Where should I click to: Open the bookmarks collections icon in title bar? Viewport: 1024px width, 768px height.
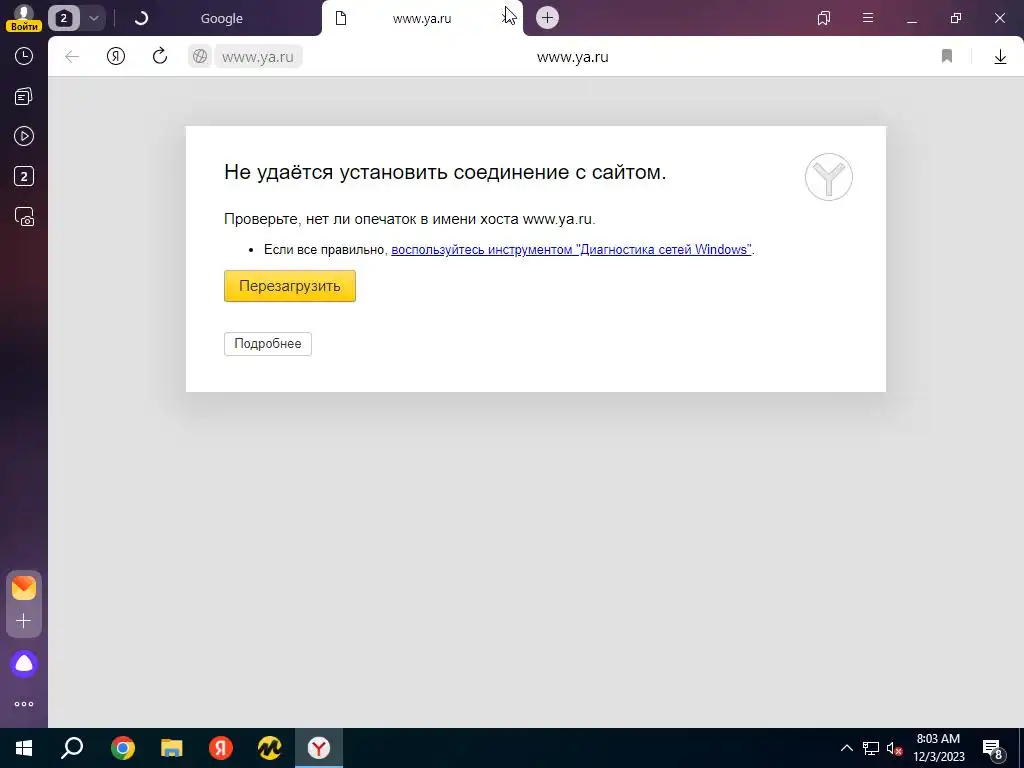click(x=824, y=18)
